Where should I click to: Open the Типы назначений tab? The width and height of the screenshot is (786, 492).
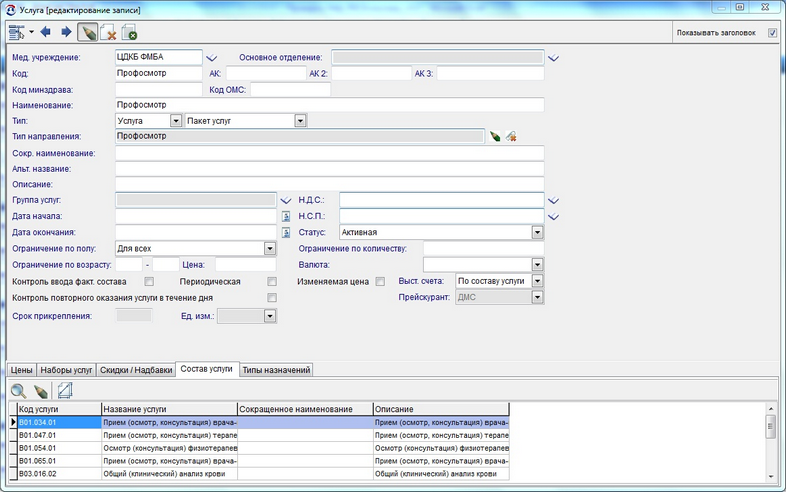[276, 370]
